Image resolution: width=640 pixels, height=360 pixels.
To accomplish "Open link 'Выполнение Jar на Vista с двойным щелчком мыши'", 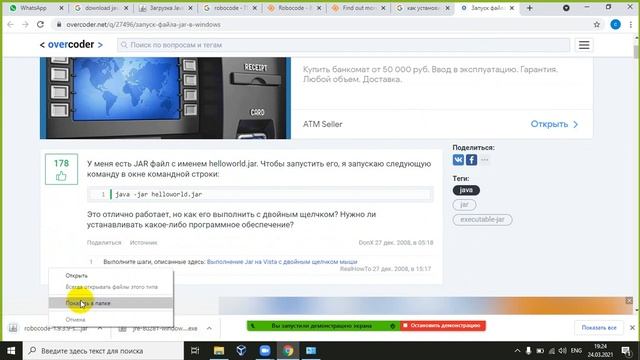I will tap(282, 262).
